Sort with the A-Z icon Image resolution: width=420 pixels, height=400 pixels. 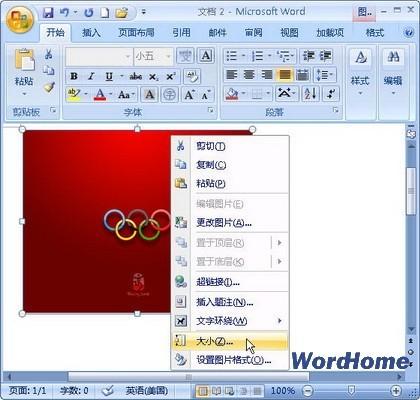point(311,94)
